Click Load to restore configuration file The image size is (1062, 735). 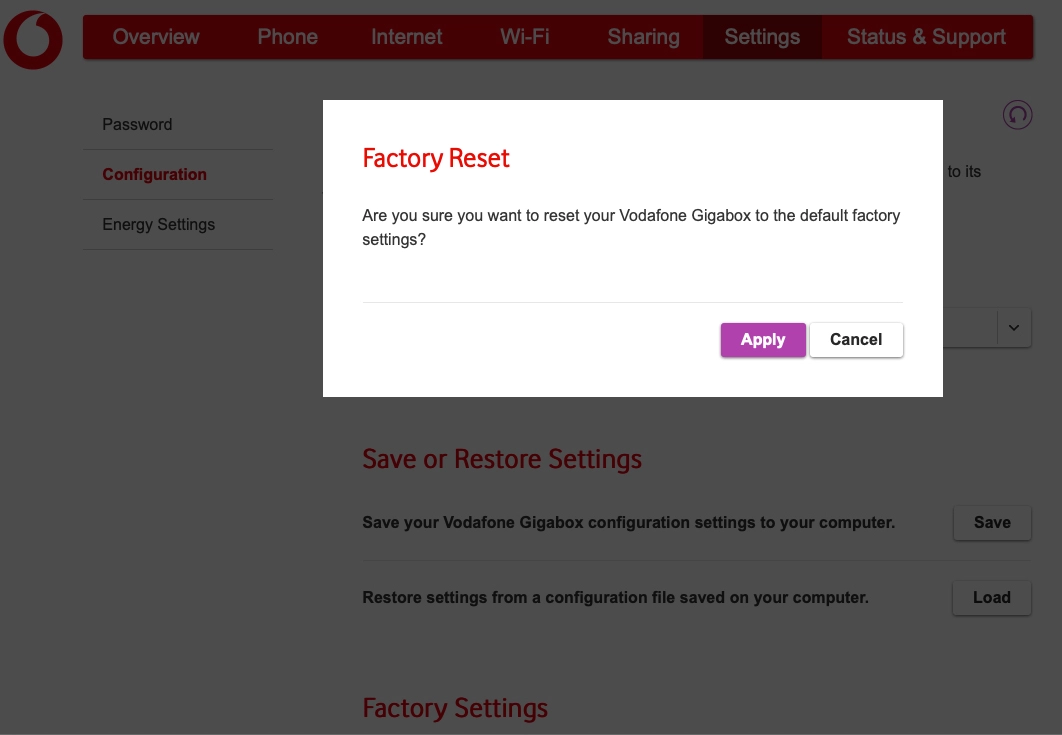[991, 597]
